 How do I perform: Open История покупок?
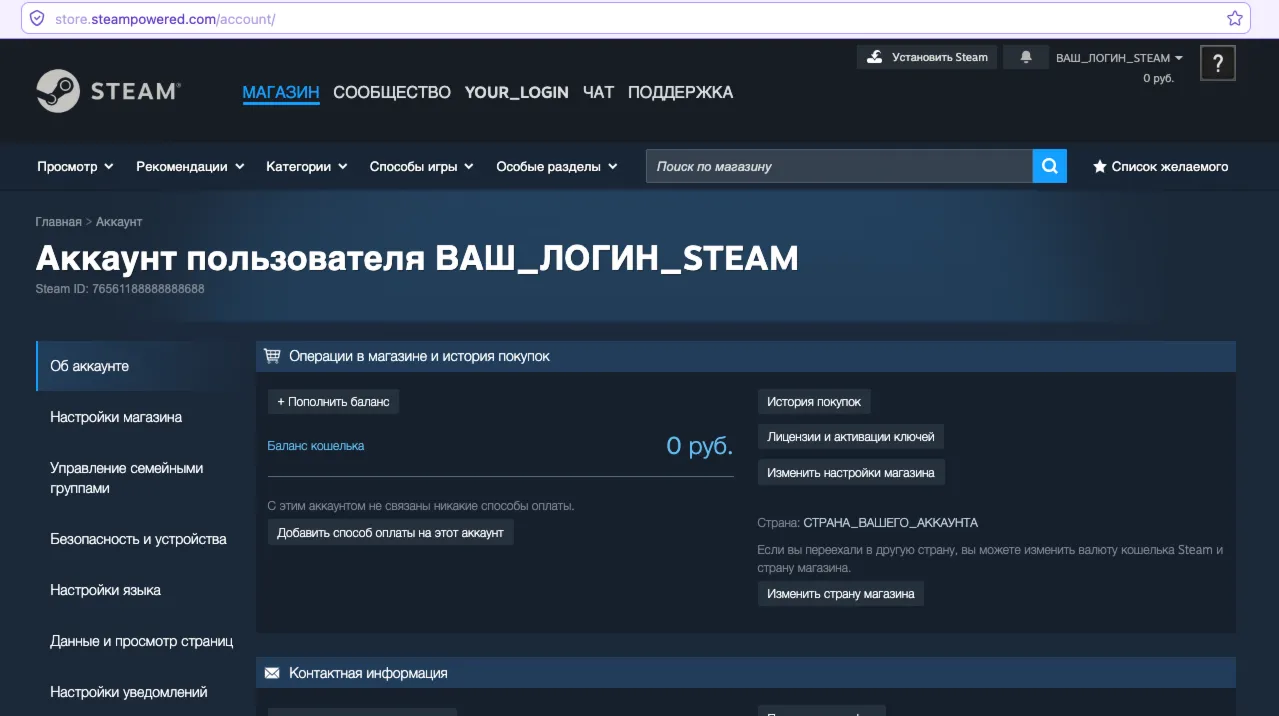[x=814, y=401]
